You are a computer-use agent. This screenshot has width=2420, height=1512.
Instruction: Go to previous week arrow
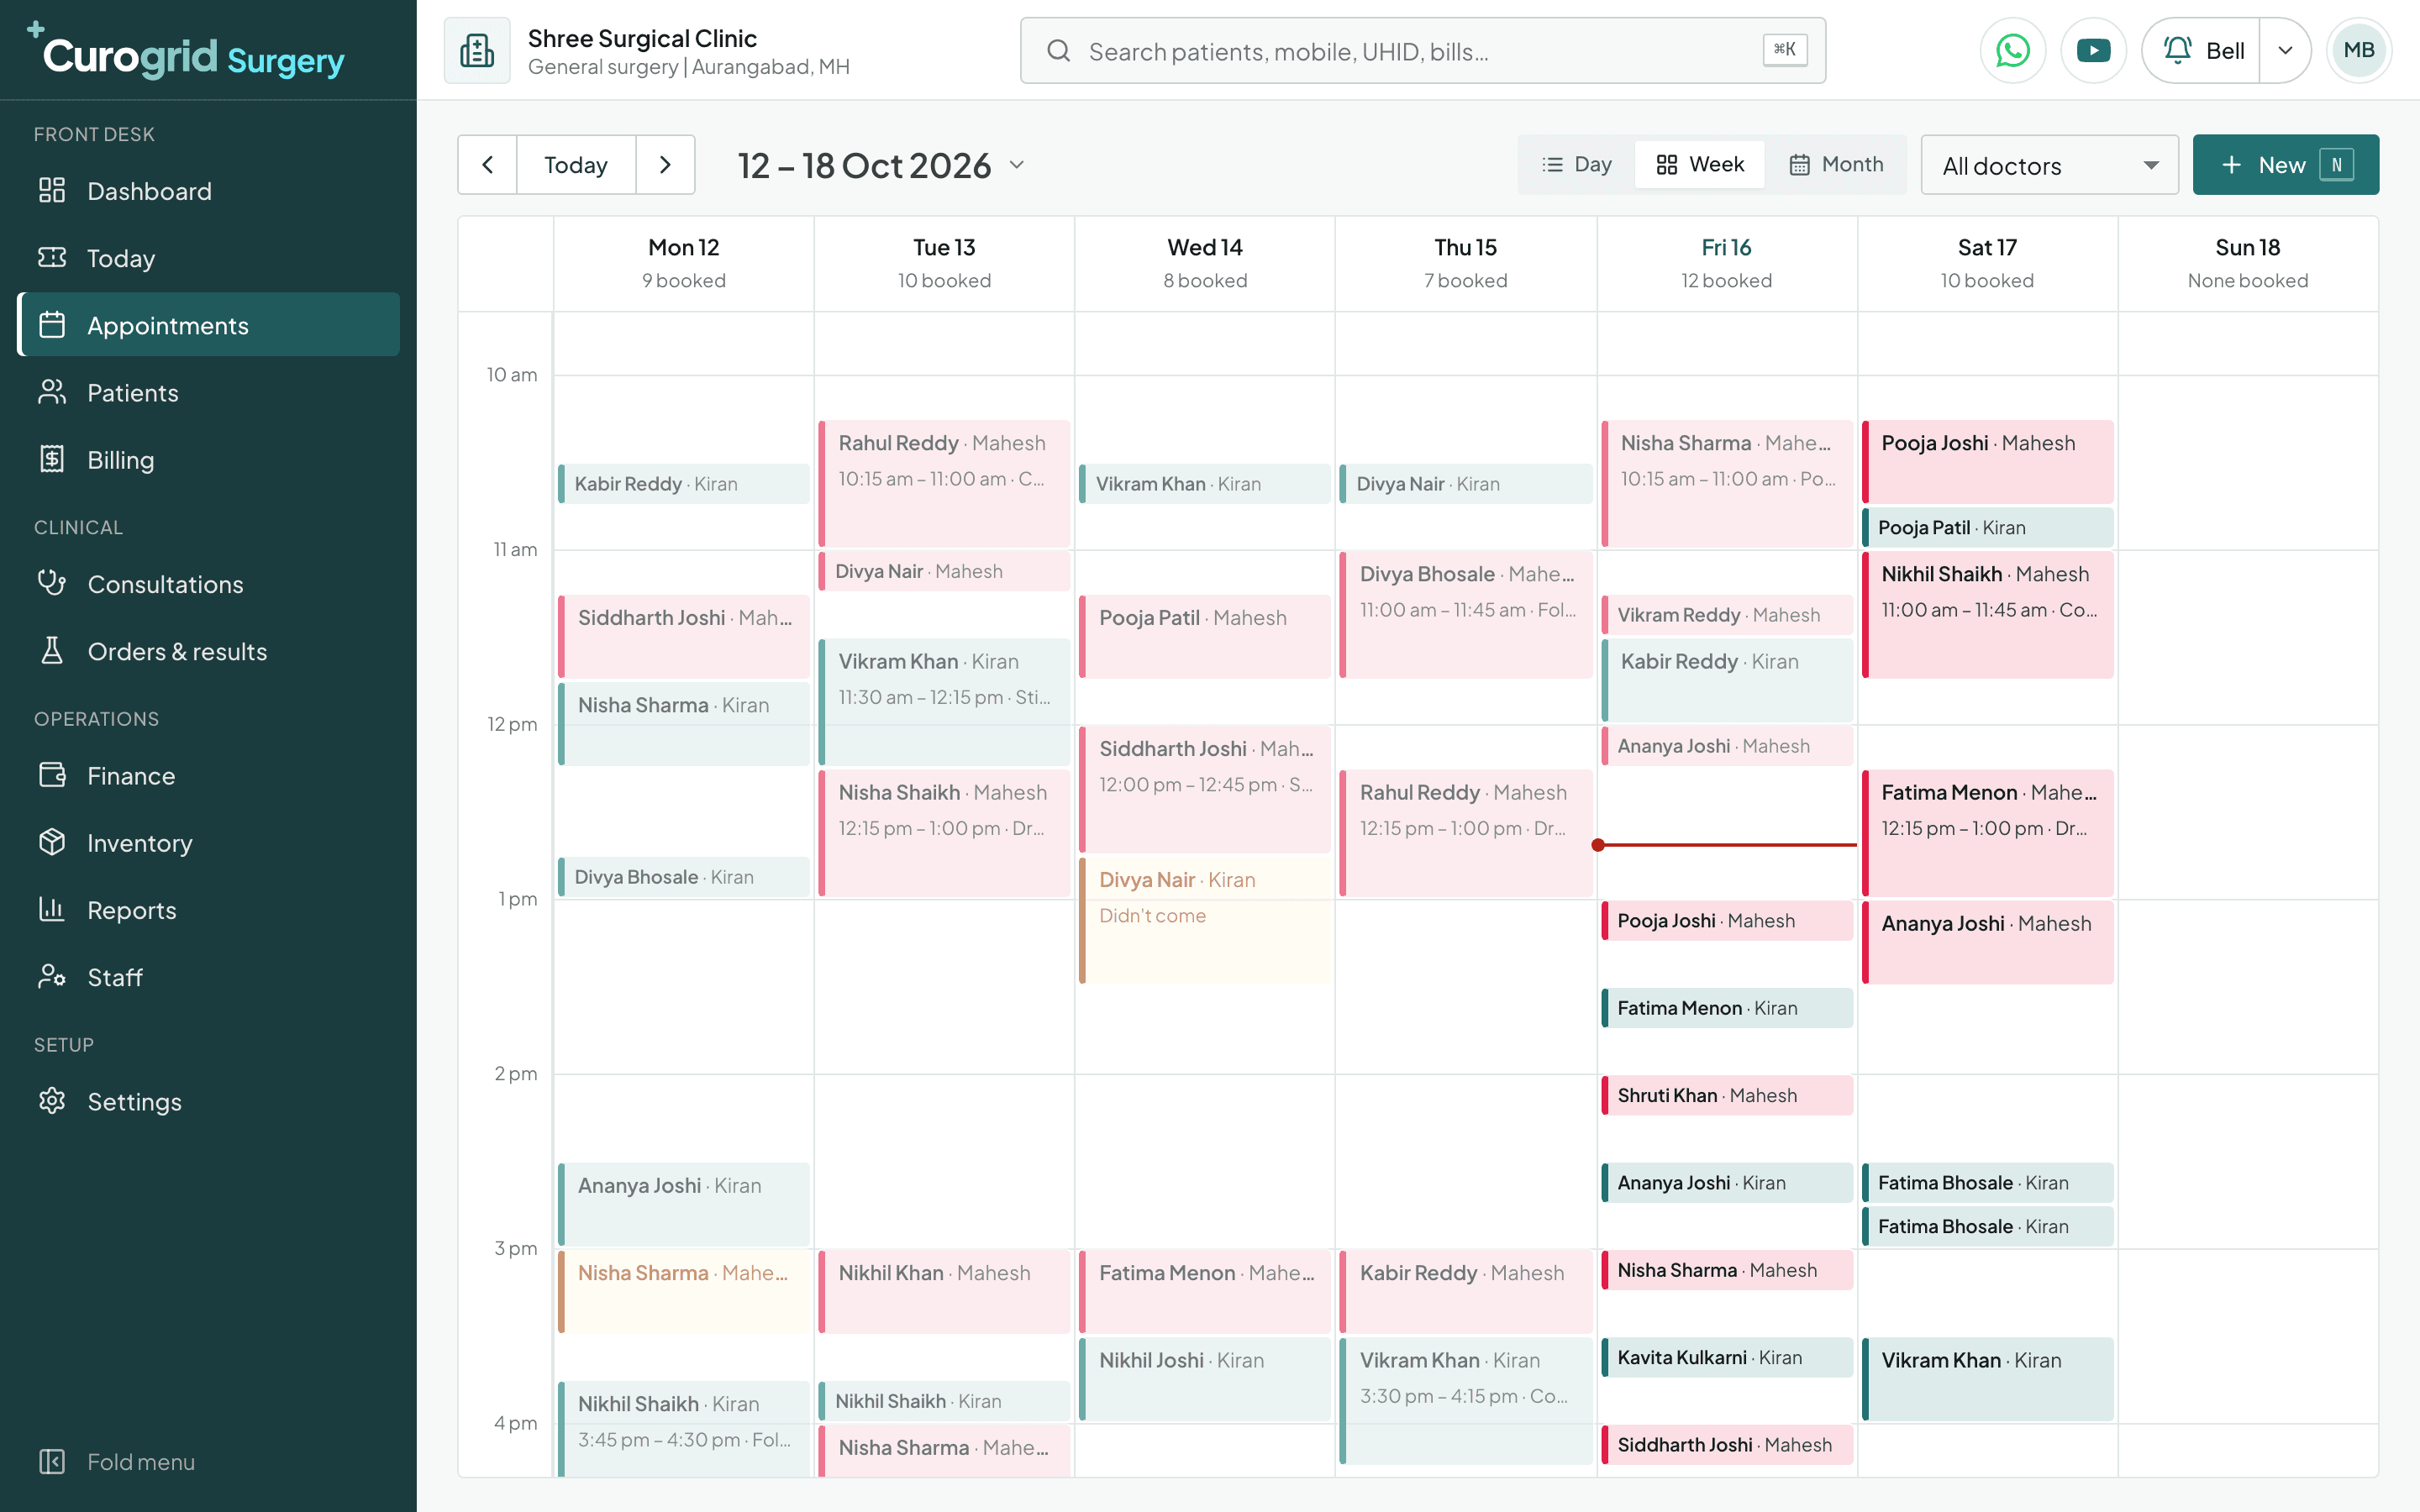487,165
